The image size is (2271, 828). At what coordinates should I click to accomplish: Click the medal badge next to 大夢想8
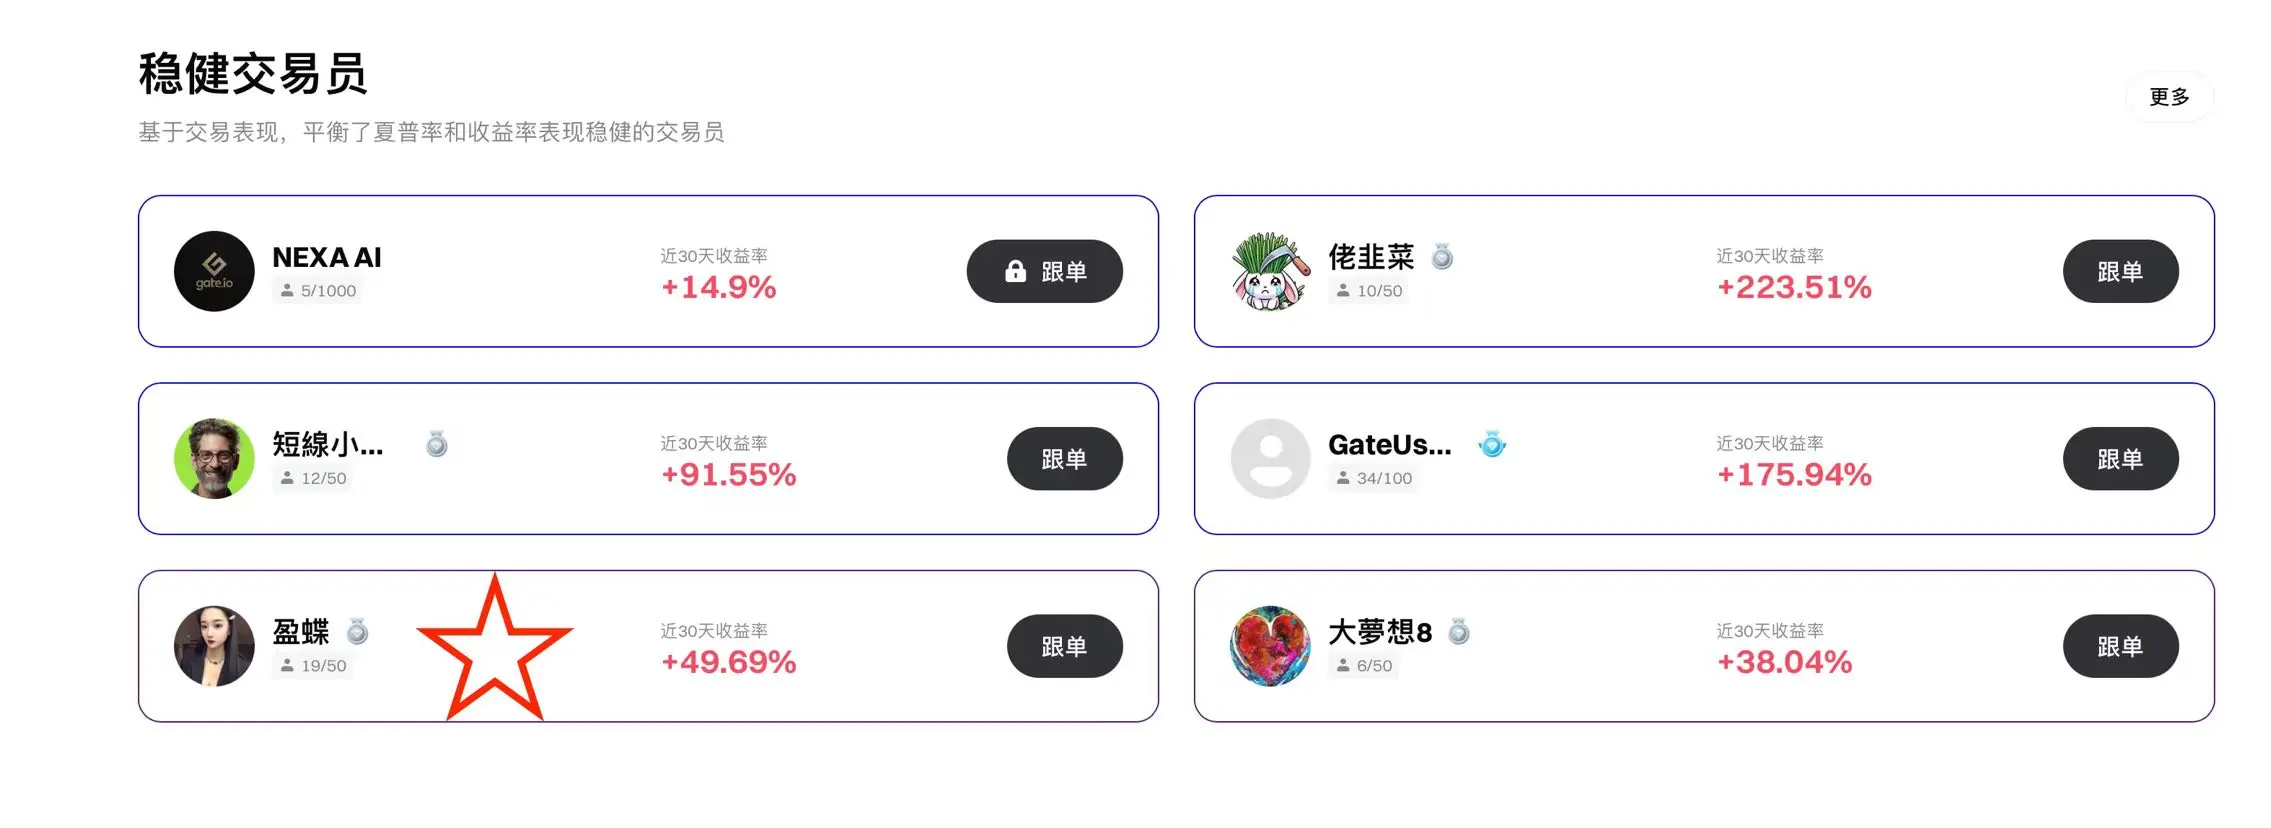pos(1459,632)
